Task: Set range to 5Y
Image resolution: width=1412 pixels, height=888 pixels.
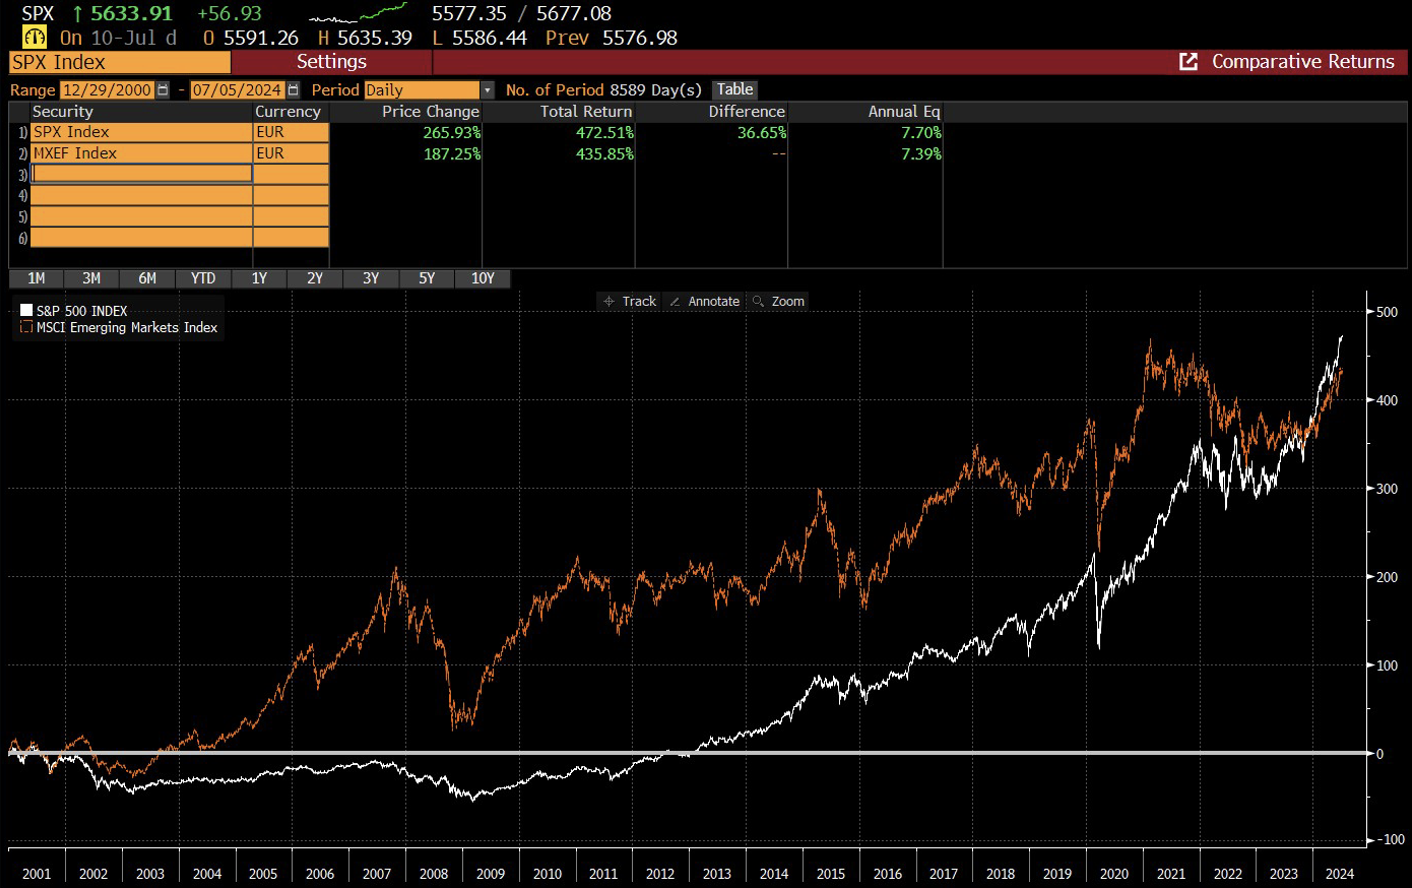Action: (427, 278)
